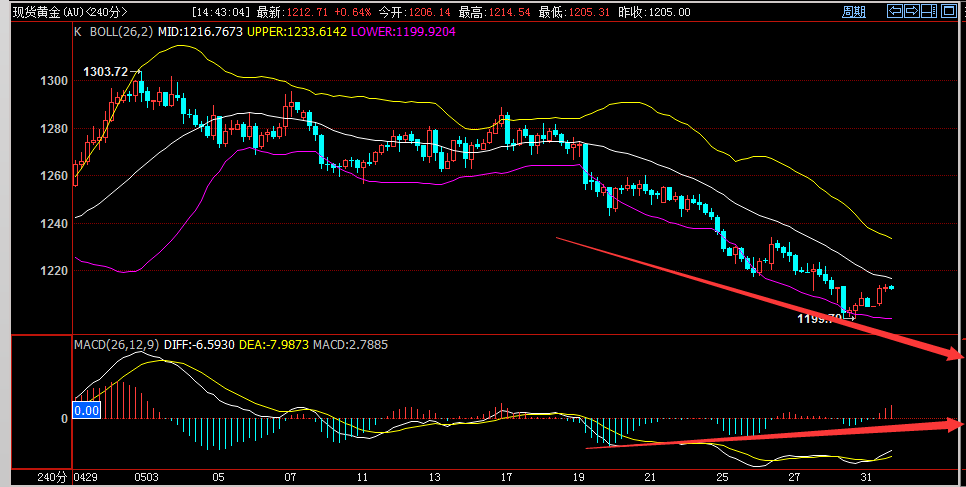Click the right arrow navigation icon
Image resolution: width=966 pixels, height=487 pixels.
pos(912,11)
